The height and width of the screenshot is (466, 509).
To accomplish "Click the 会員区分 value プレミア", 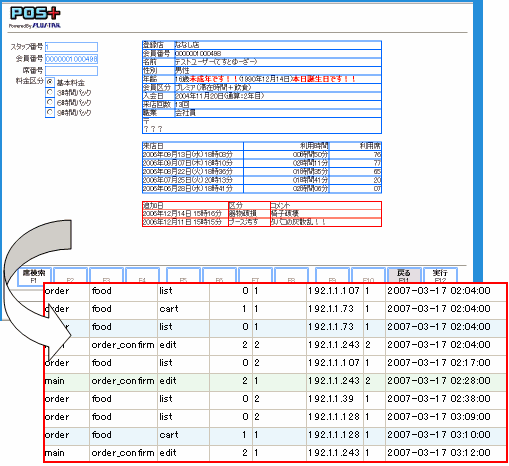I will click(213, 87).
